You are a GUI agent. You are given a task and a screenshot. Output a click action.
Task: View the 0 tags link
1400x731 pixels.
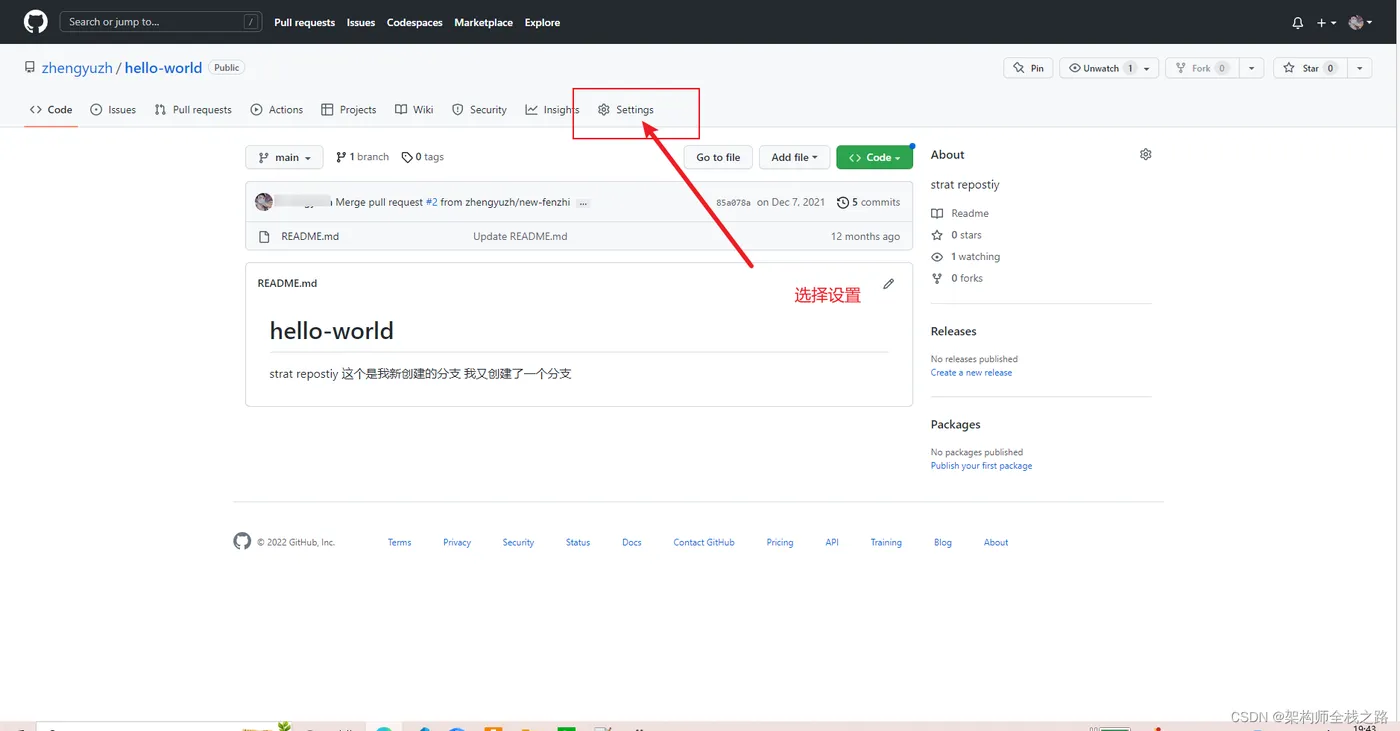[422, 157]
